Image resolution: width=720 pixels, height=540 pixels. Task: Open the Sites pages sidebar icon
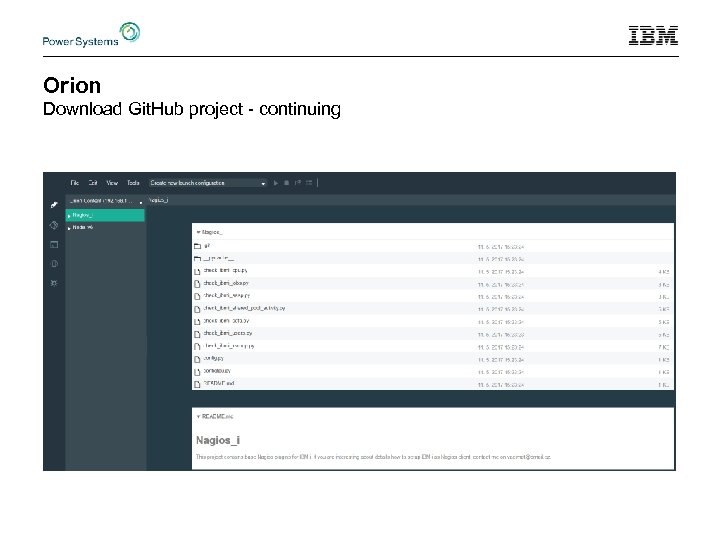click(x=54, y=264)
